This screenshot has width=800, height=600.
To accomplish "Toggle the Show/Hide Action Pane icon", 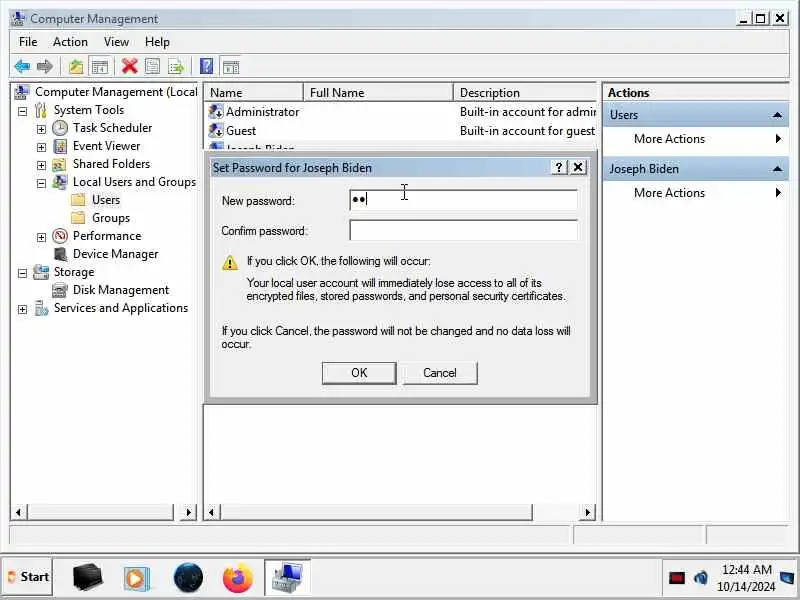I will (231, 66).
